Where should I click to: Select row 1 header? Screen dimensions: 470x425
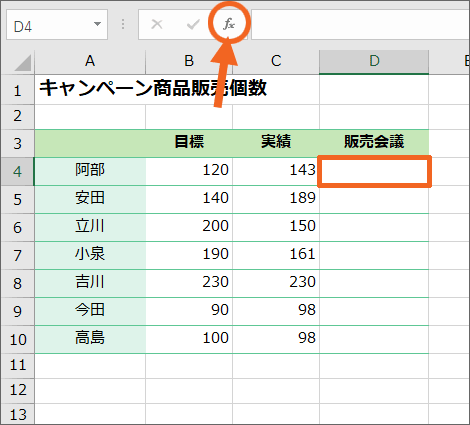point(18,90)
